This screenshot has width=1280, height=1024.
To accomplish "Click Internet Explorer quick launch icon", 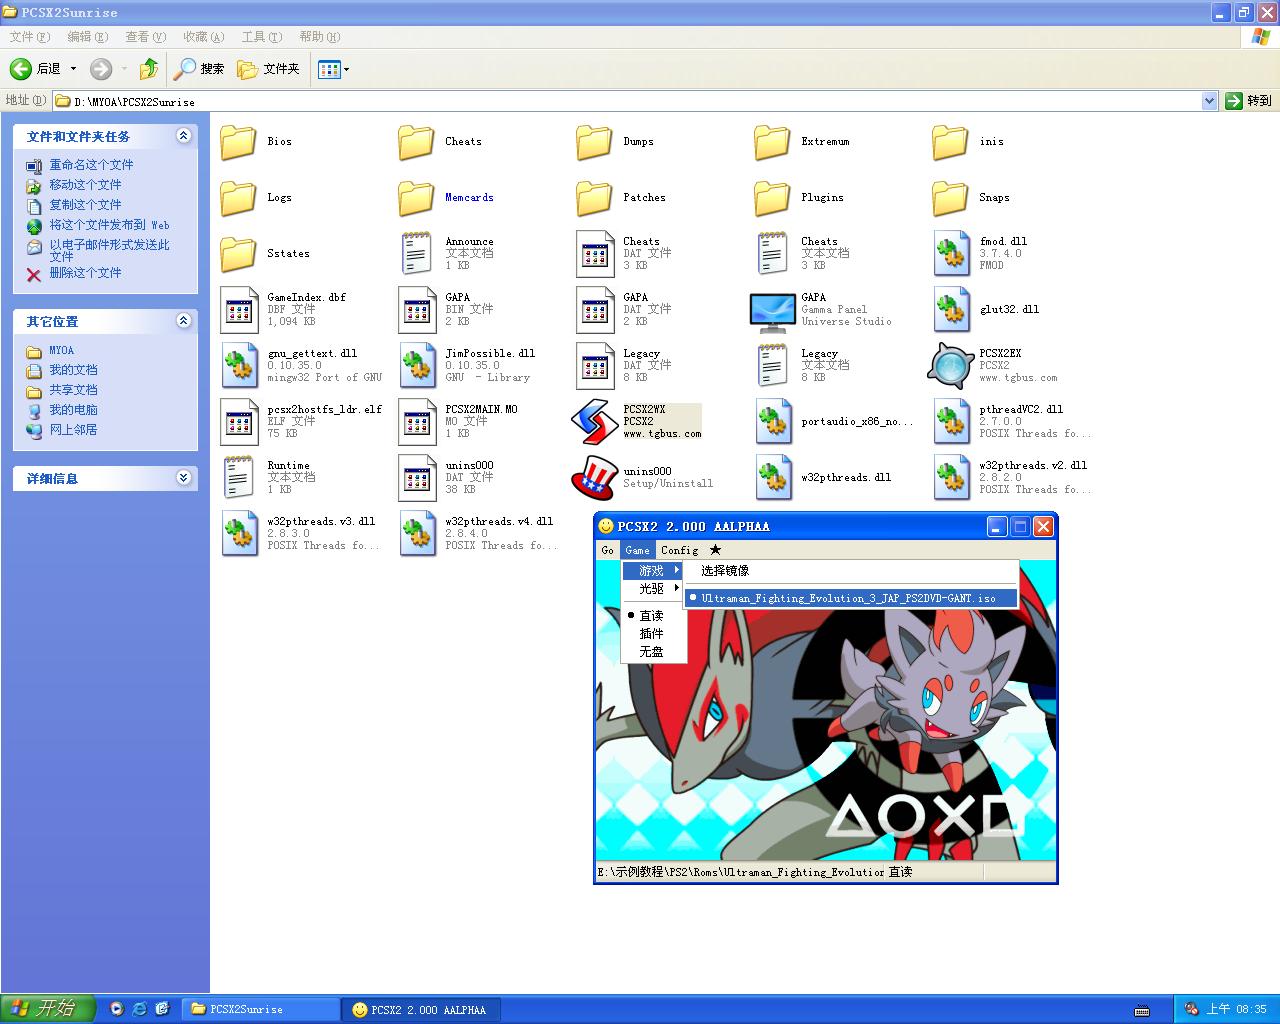I will coord(139,1009).
